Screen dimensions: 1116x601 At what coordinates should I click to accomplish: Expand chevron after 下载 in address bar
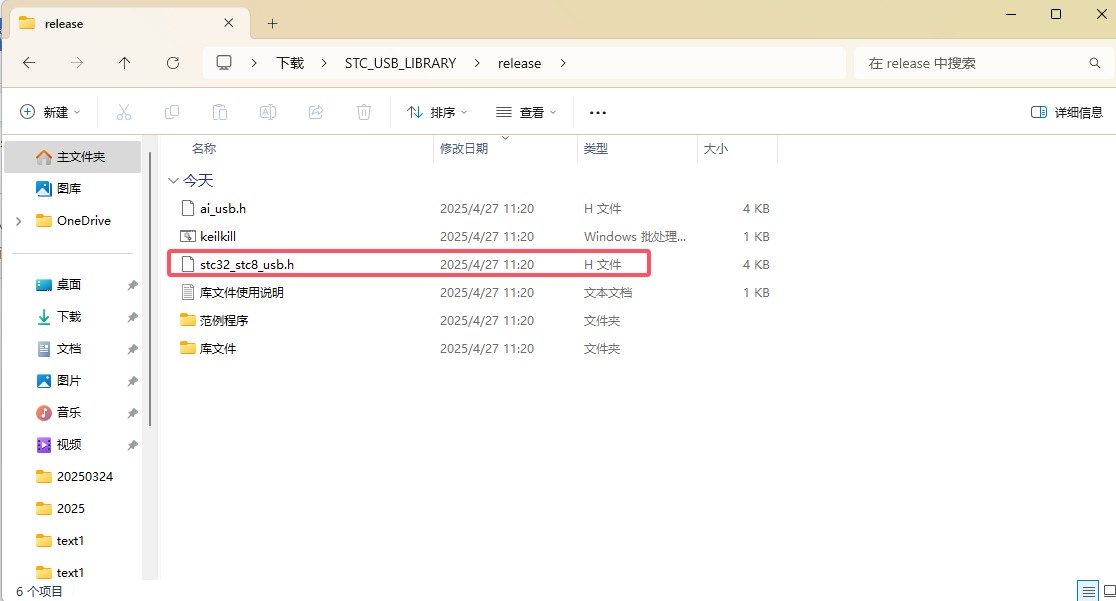324,63
